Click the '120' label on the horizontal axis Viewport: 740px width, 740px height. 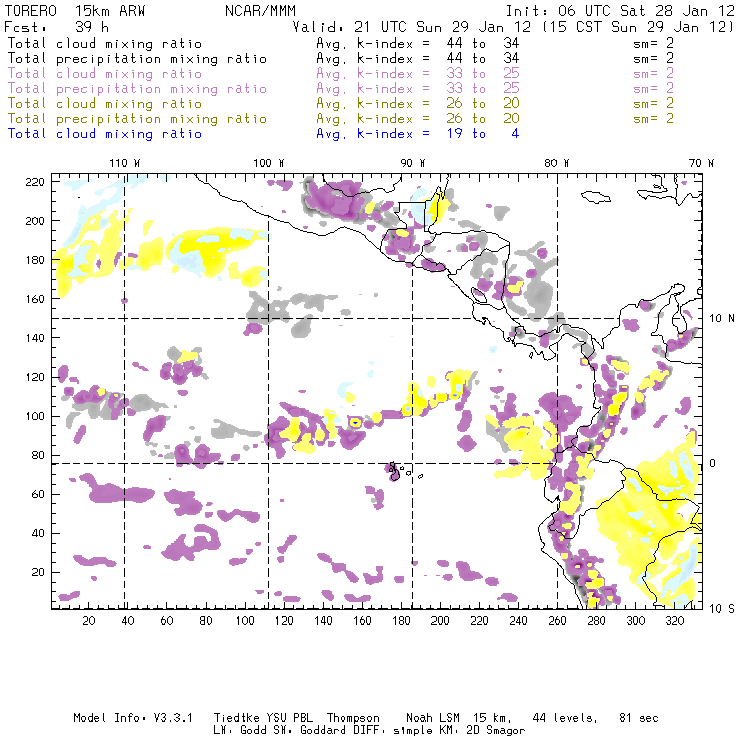click(284, 621)
